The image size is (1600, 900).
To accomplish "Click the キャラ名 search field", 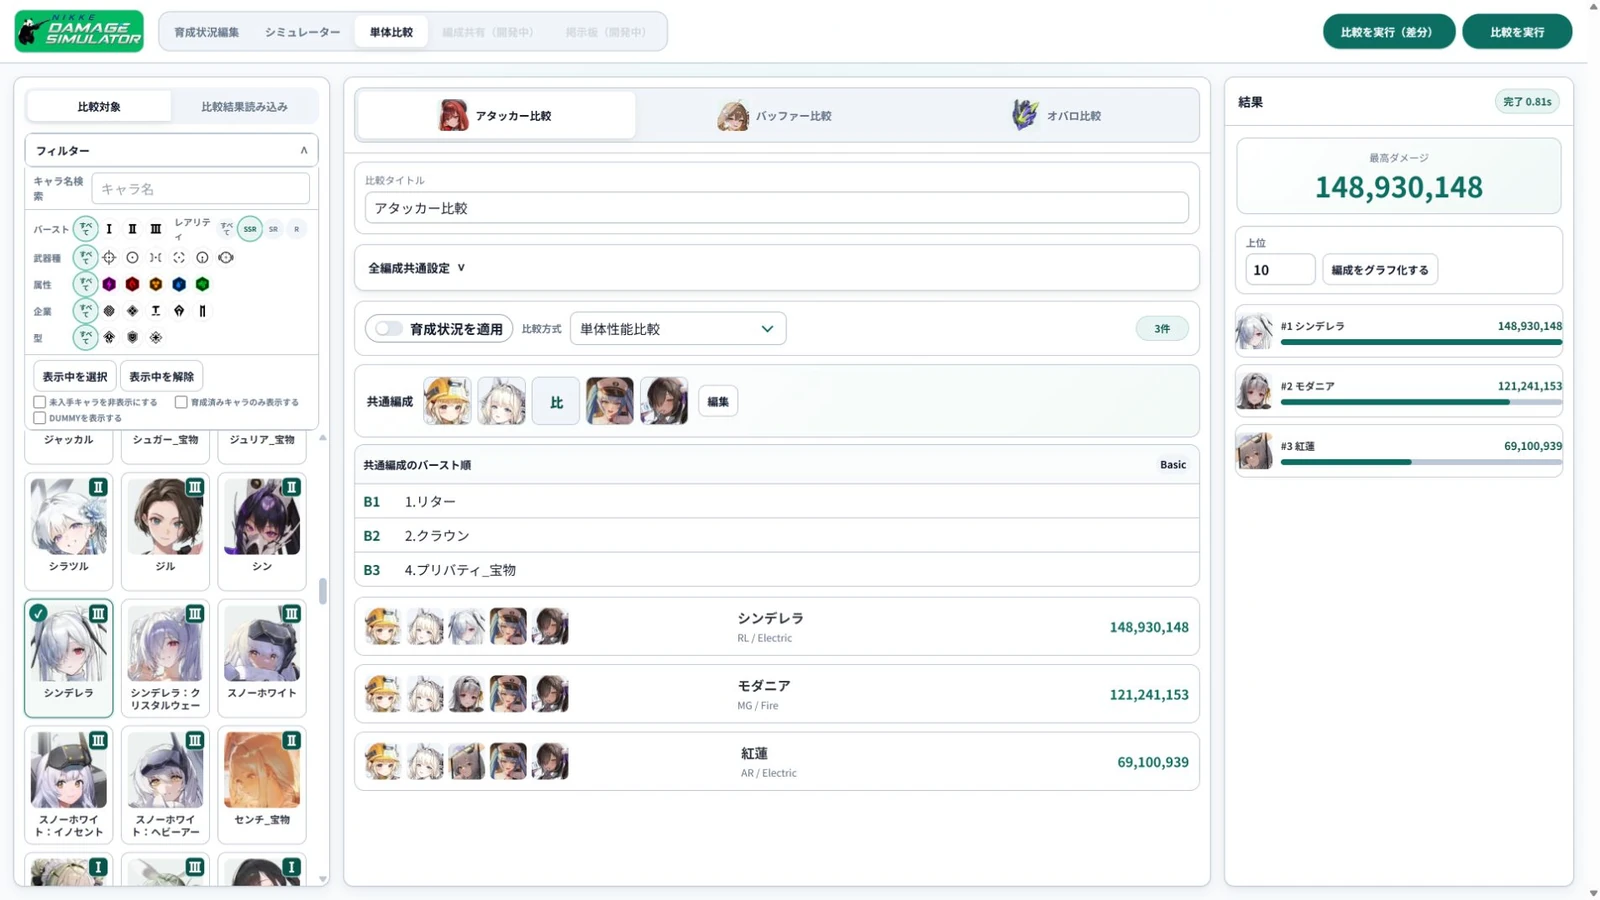I will pyautogui.click(x=200, y=189).
